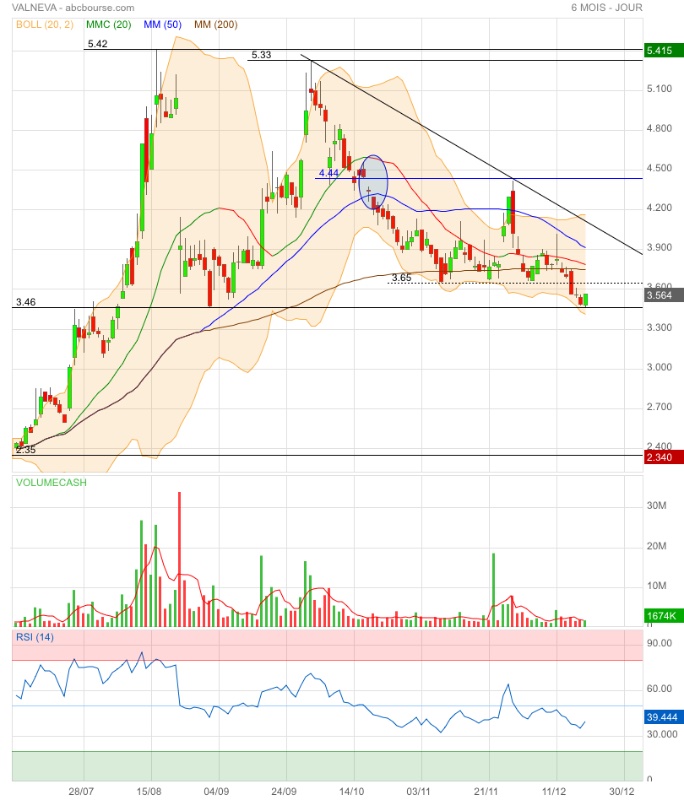Click the 5.42 resistance label
This screenshot has width=684, height=800.
pos(97,44)
